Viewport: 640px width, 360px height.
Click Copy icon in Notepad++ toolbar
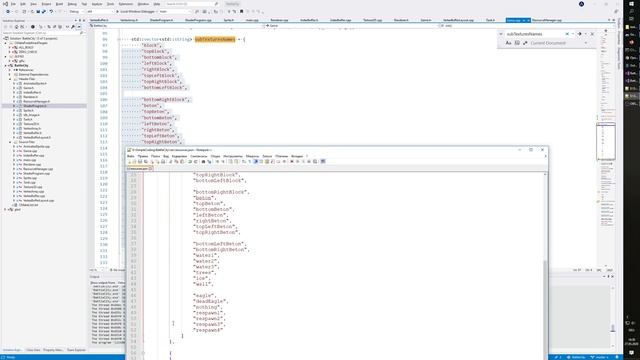tap(177, 162)
